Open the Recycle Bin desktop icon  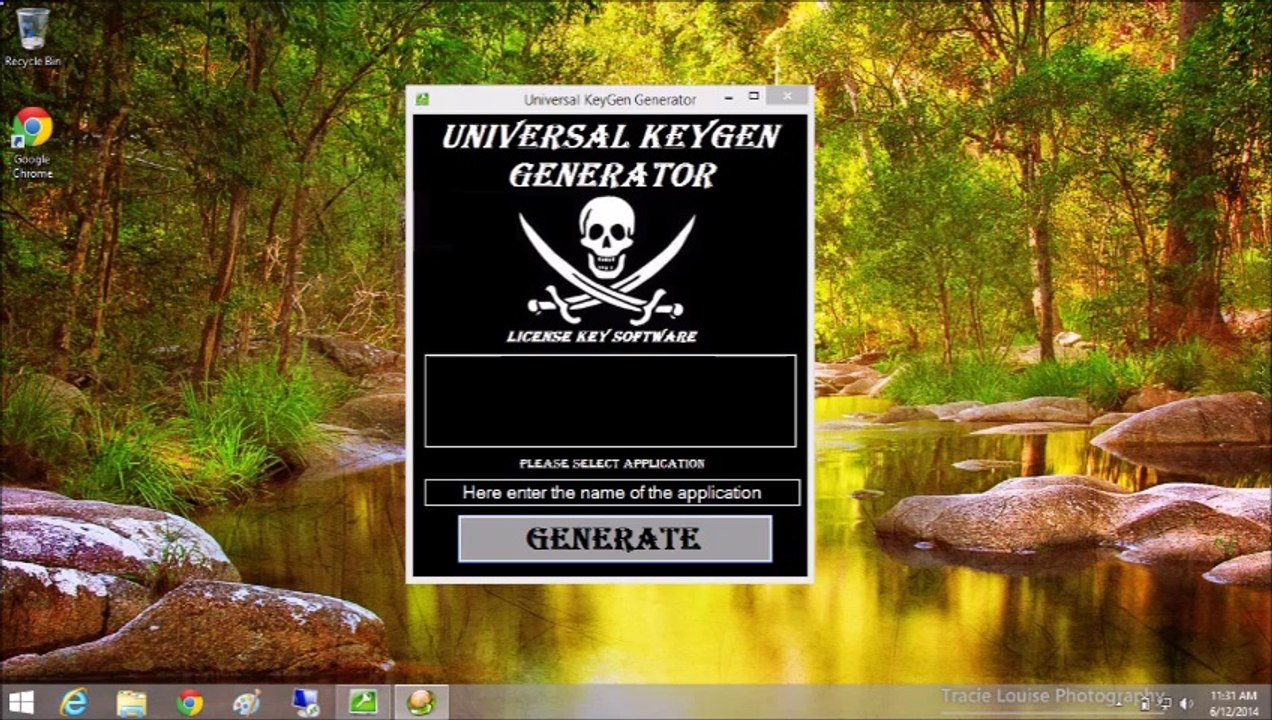click(x=32, y=36)
